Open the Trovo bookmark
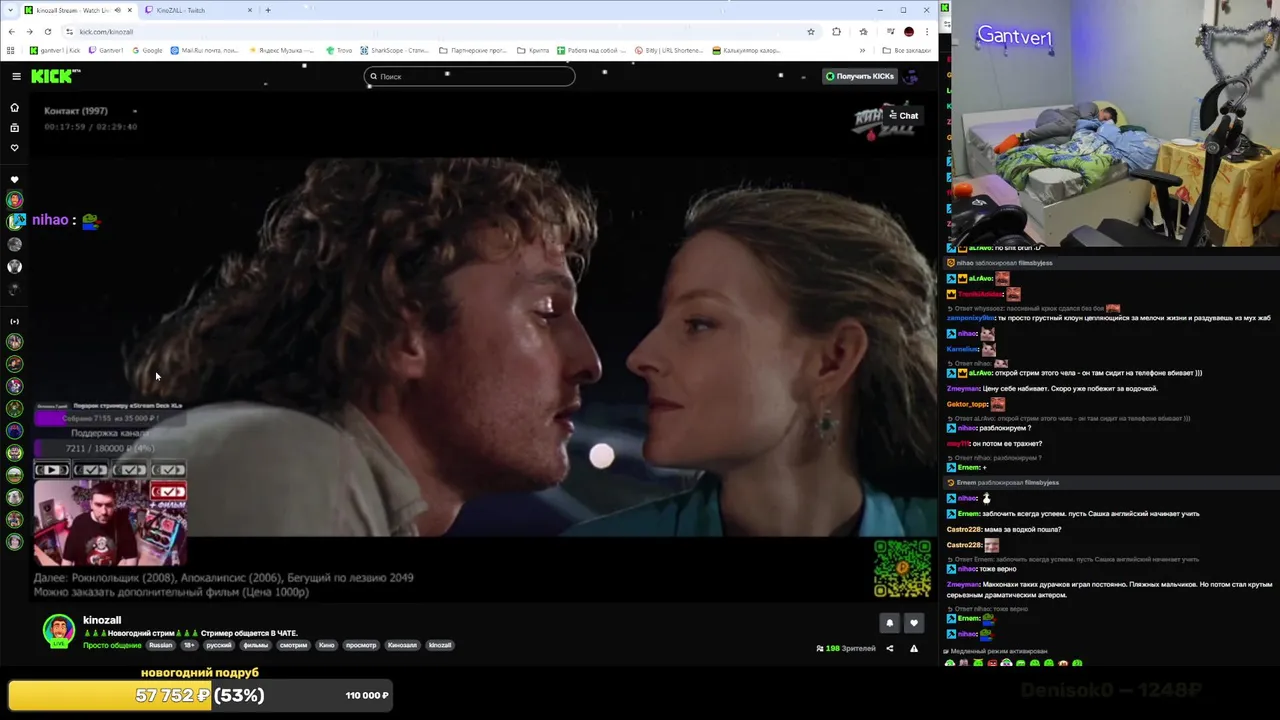This screenshot has height=720, width=1280. pos(339,50)
